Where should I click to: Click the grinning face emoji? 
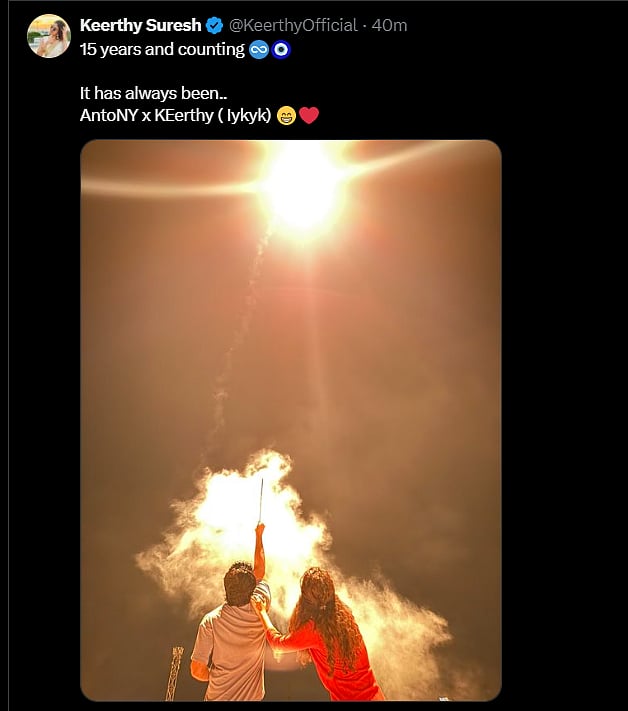tap(286, 116)
